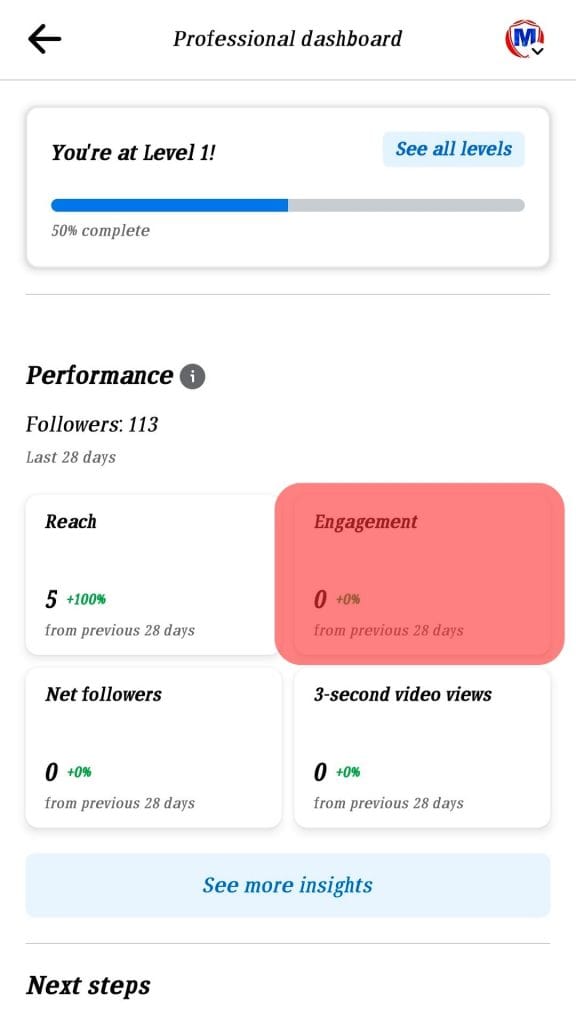Click the Next steps heading
576x1024 pixels.
(x=88, y=985)
